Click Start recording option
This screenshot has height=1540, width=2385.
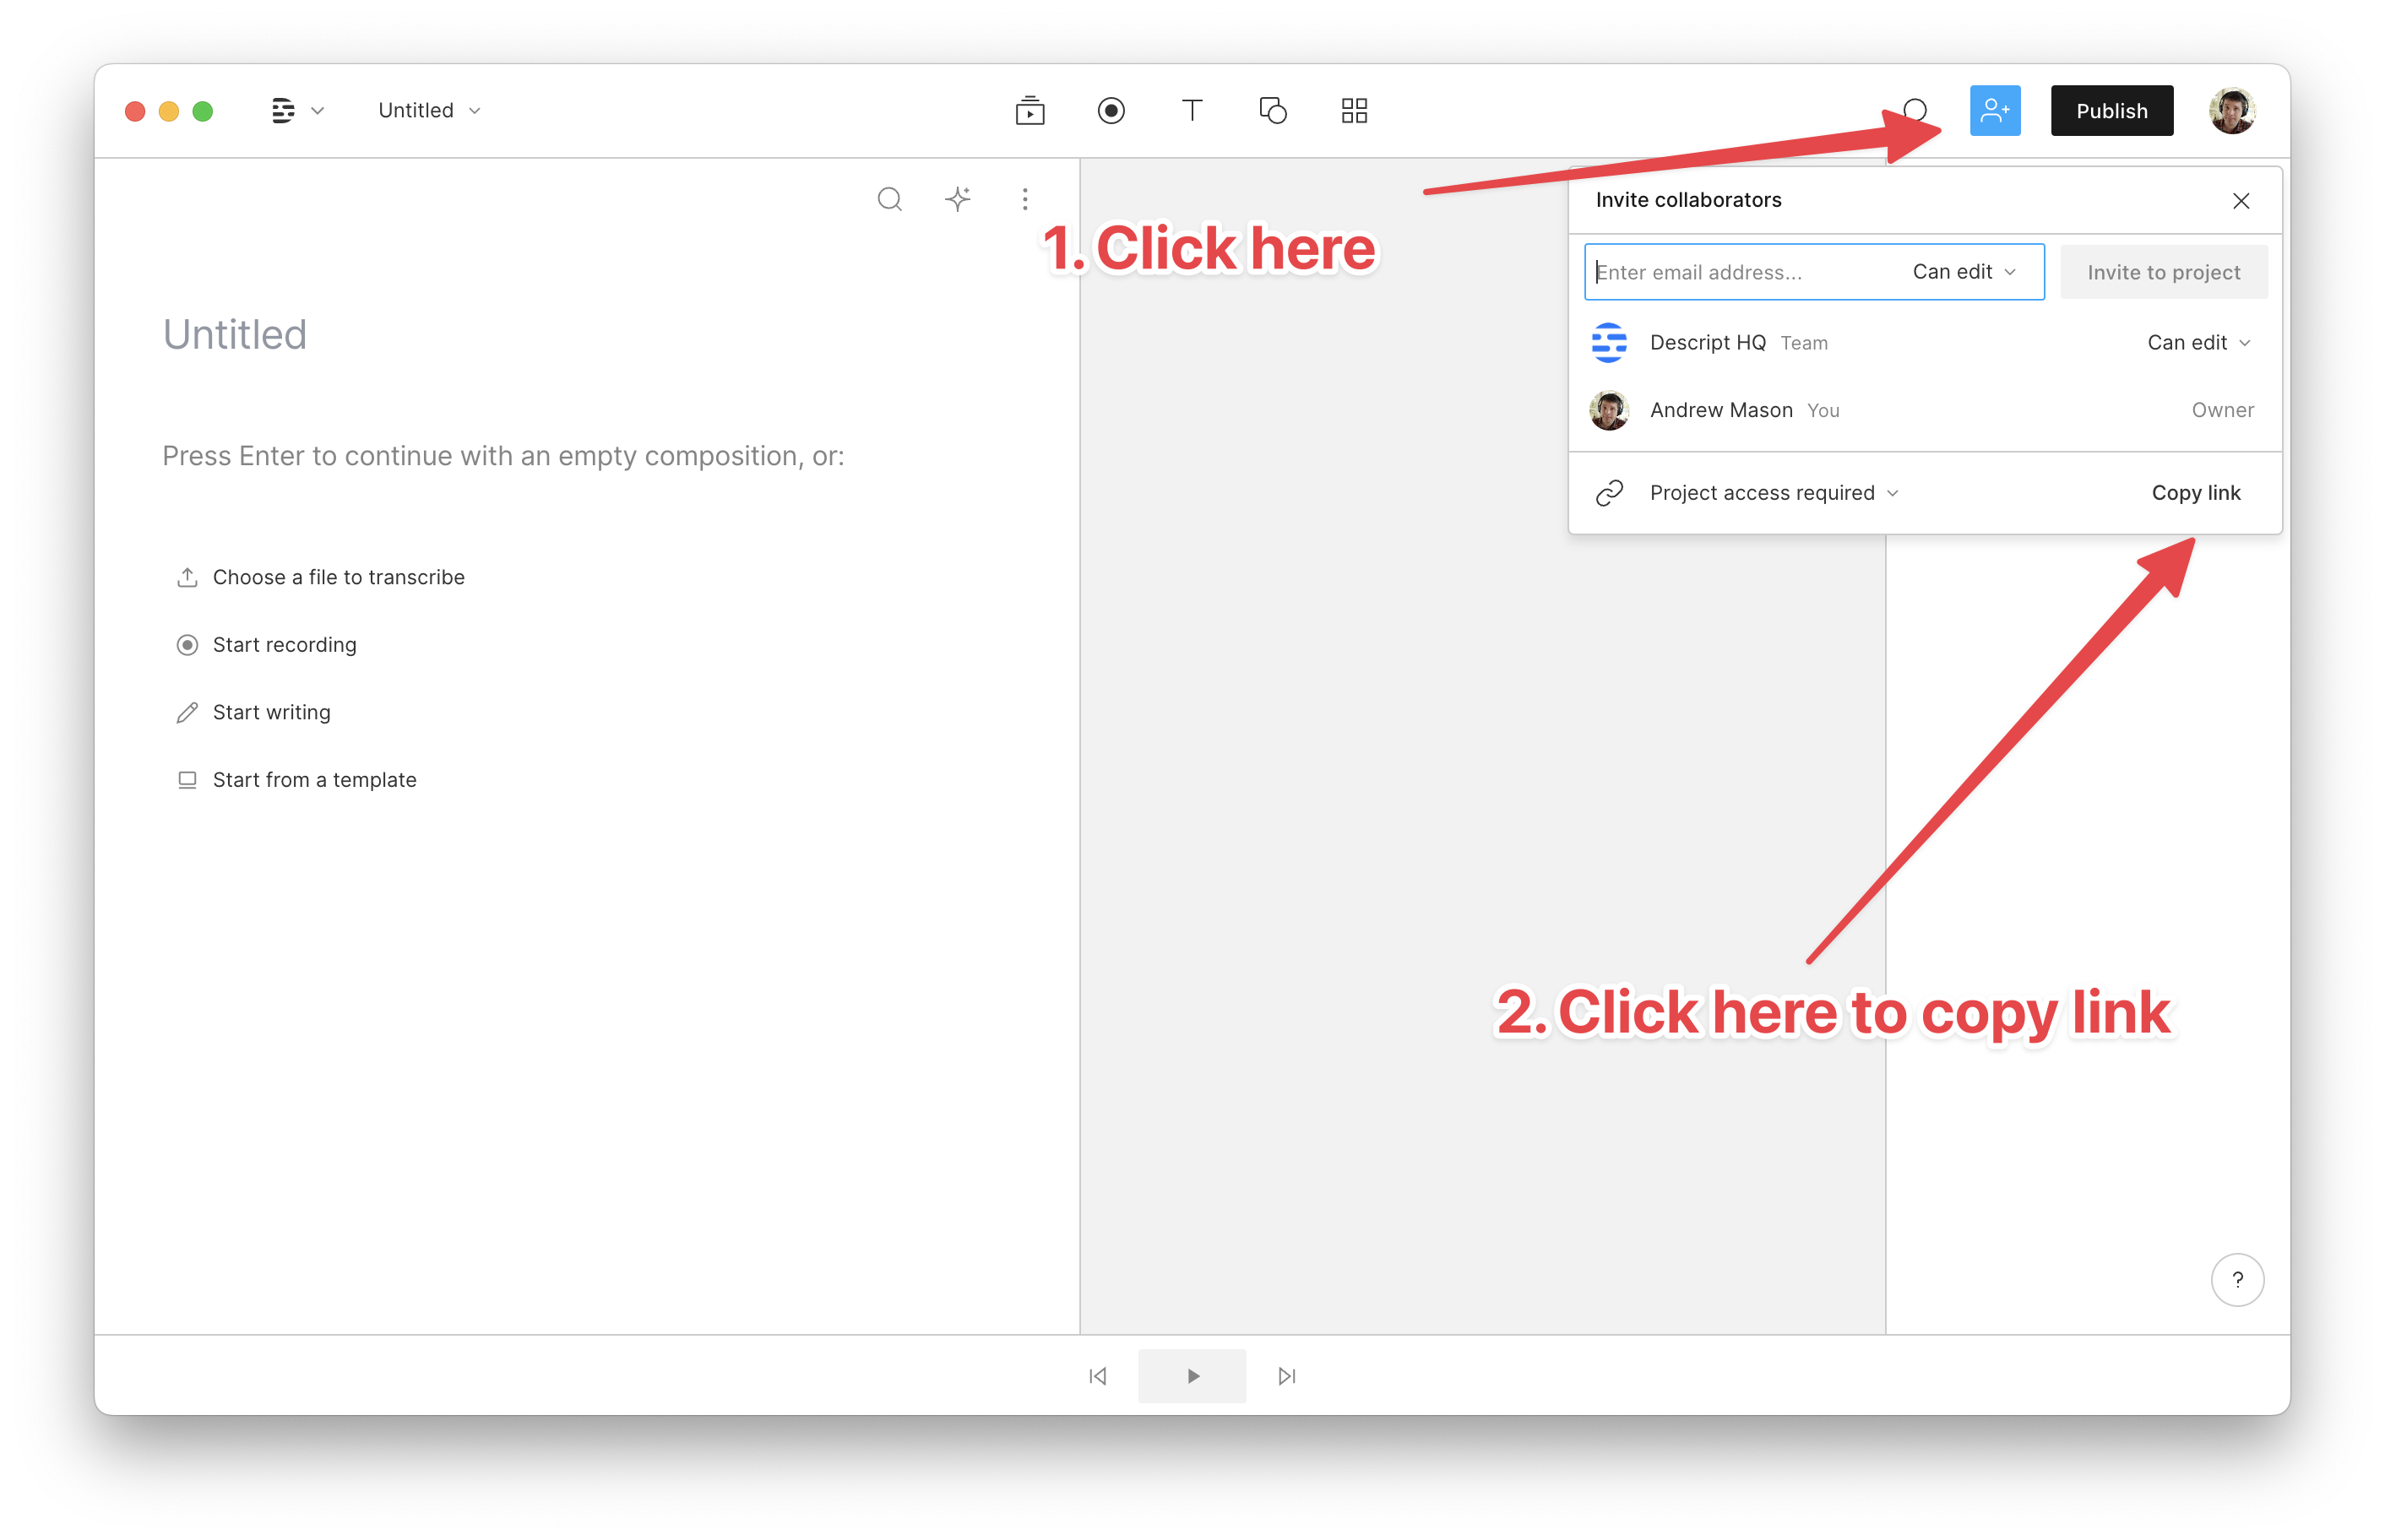(x=266, y=645)
